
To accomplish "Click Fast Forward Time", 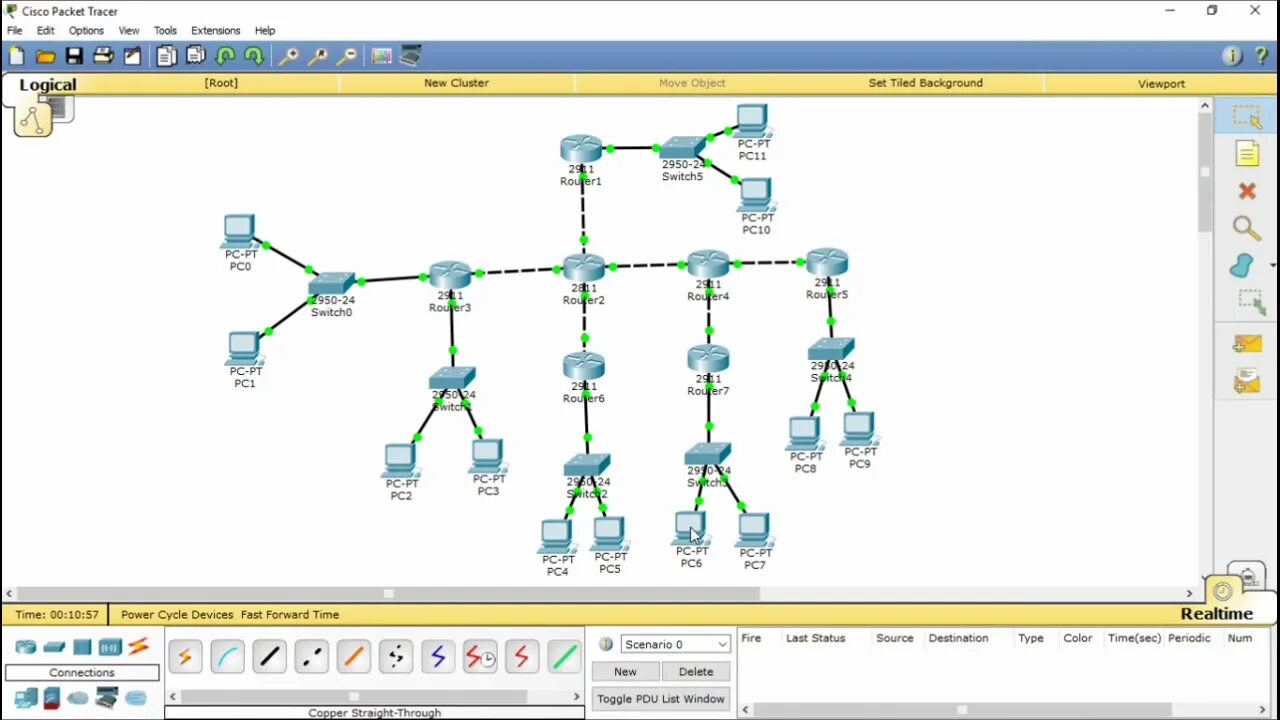I will pyautogui.click(x=290, y=615).
